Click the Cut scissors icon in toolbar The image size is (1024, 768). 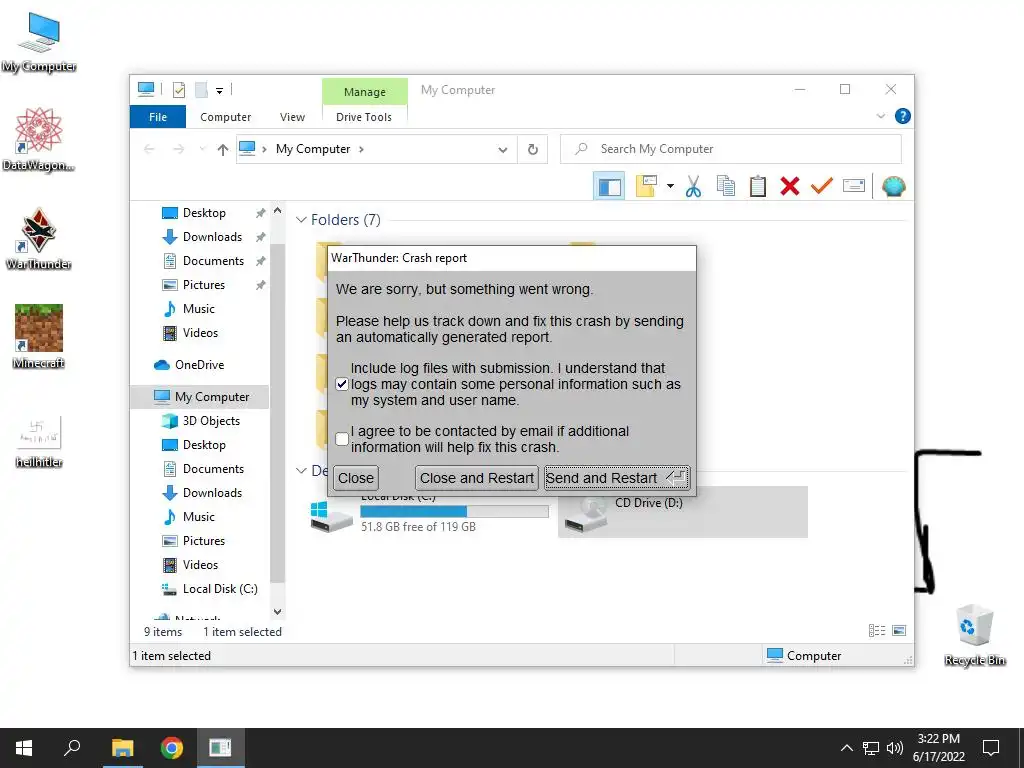693,187
